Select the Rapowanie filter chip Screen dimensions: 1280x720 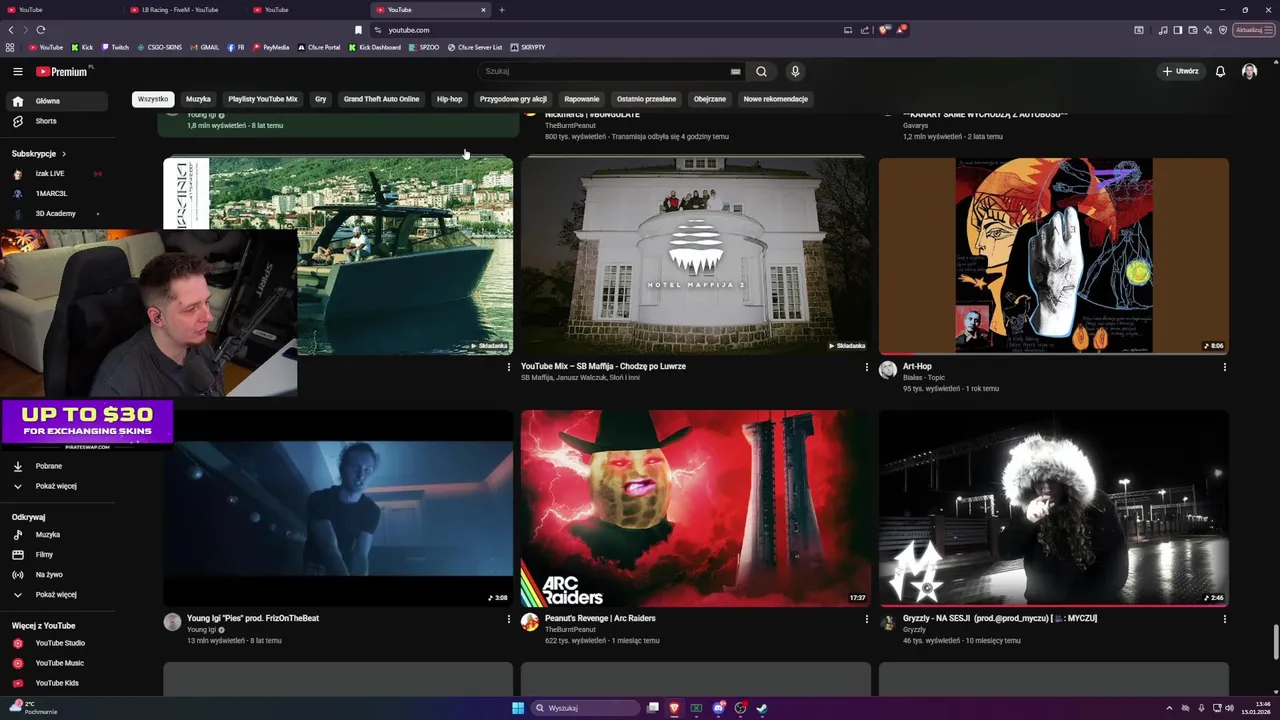pyautogui.click(x=581, y=99)
